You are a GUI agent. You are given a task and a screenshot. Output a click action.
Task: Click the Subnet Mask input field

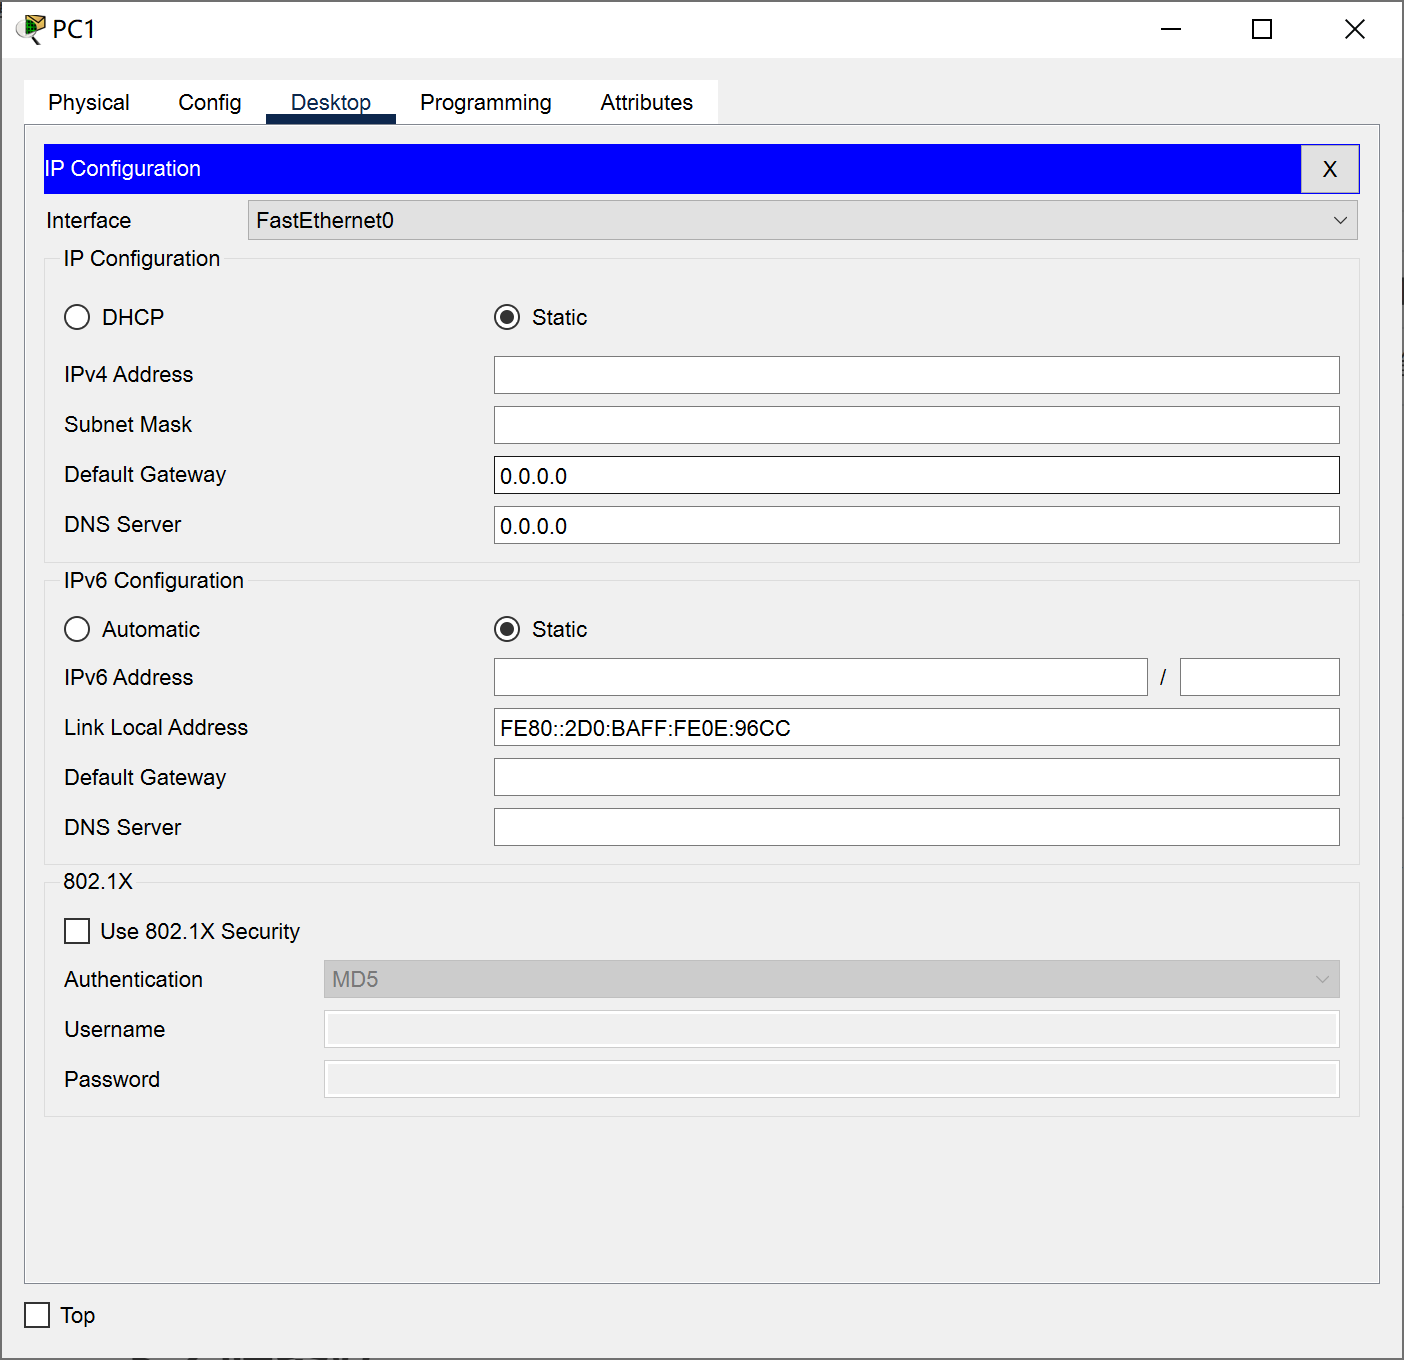(x=915, y=425)
